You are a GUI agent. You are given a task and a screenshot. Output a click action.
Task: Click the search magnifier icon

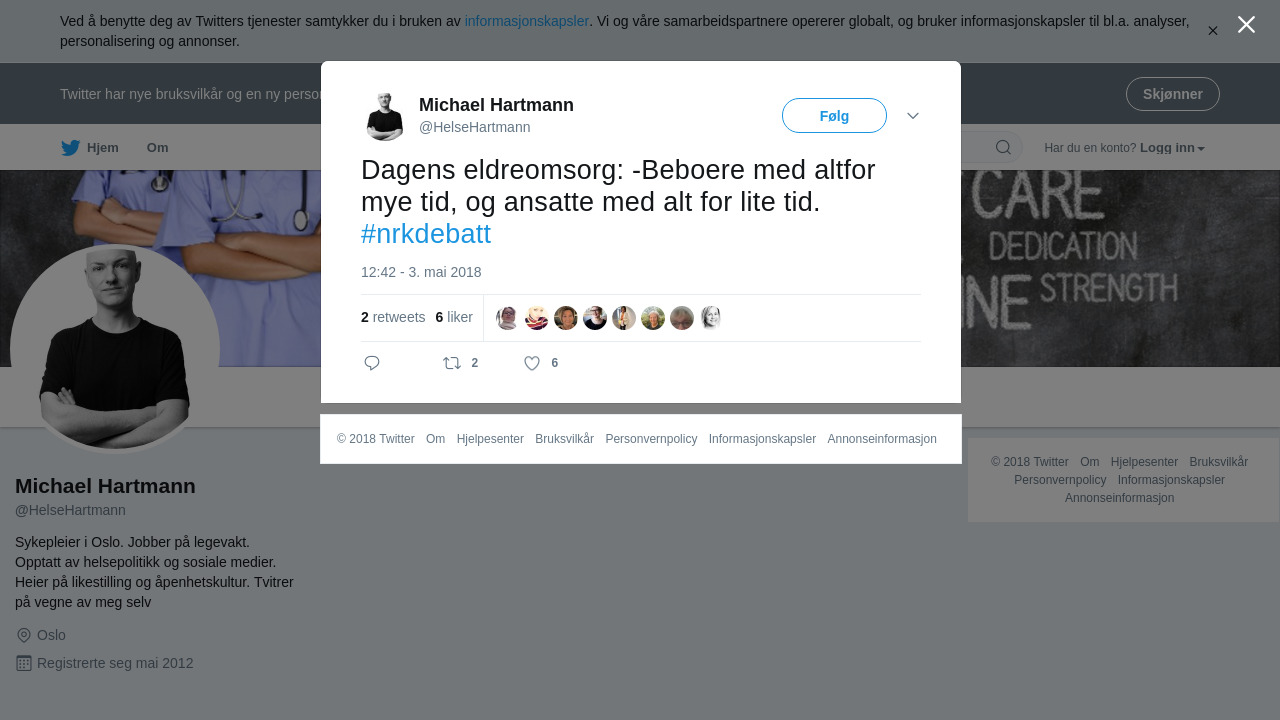1003,148
